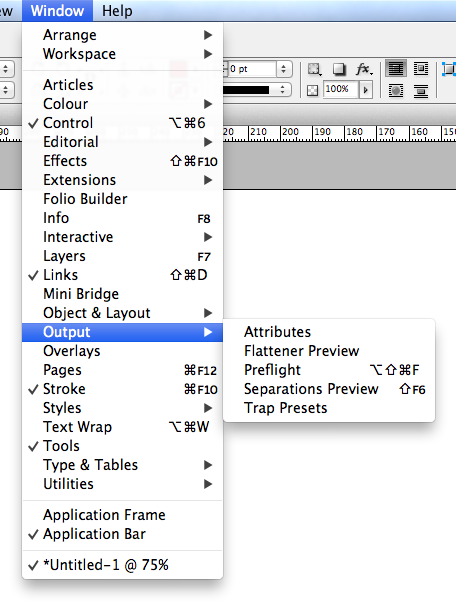Open the fx effects menu icon
The width and height of the screenshot is (456, 614).
pyautogui.click(x=364, y=69)
